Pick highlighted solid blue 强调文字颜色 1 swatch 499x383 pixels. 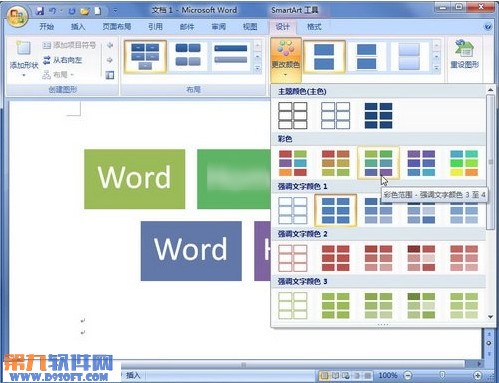pyautogui.click(x=335, y=210)
